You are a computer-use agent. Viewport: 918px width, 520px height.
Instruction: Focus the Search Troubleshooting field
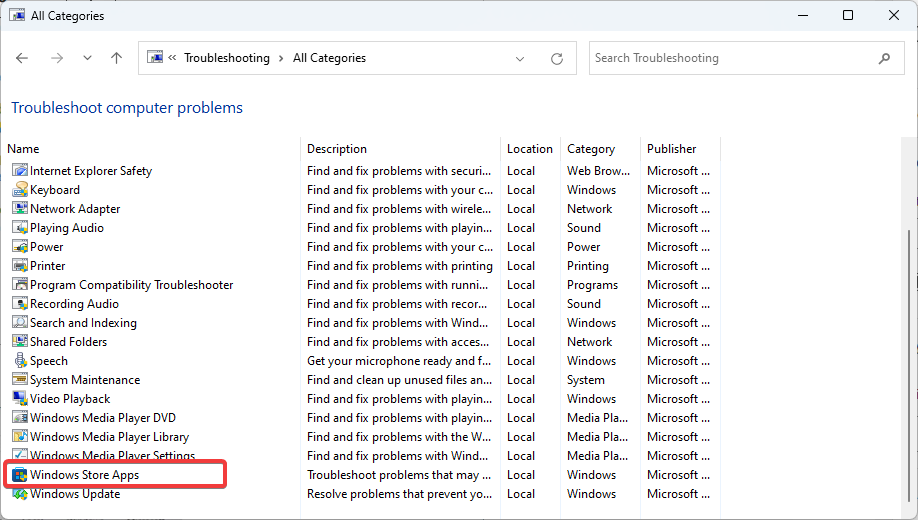click(x=735, y=58)
